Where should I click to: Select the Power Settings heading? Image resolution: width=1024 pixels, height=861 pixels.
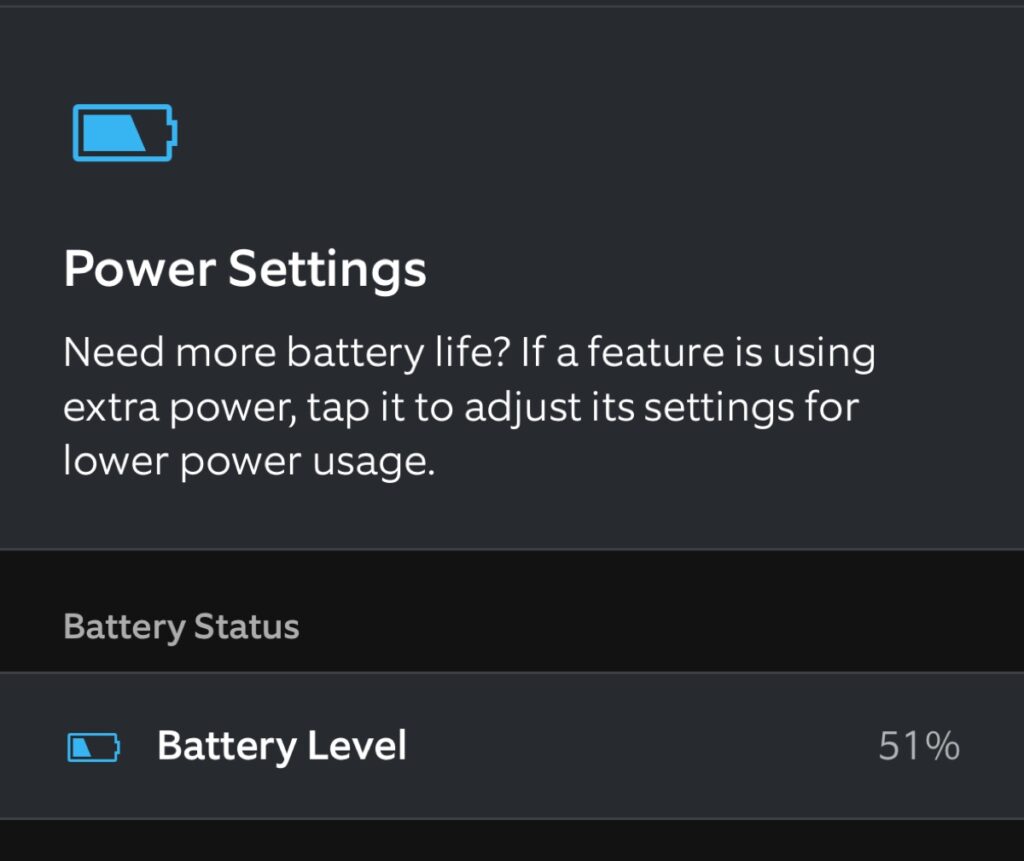pos(245,269)
